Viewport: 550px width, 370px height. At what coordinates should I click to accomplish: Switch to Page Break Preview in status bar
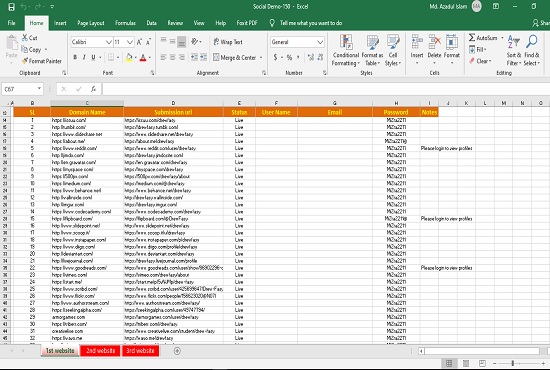point(482,363)
